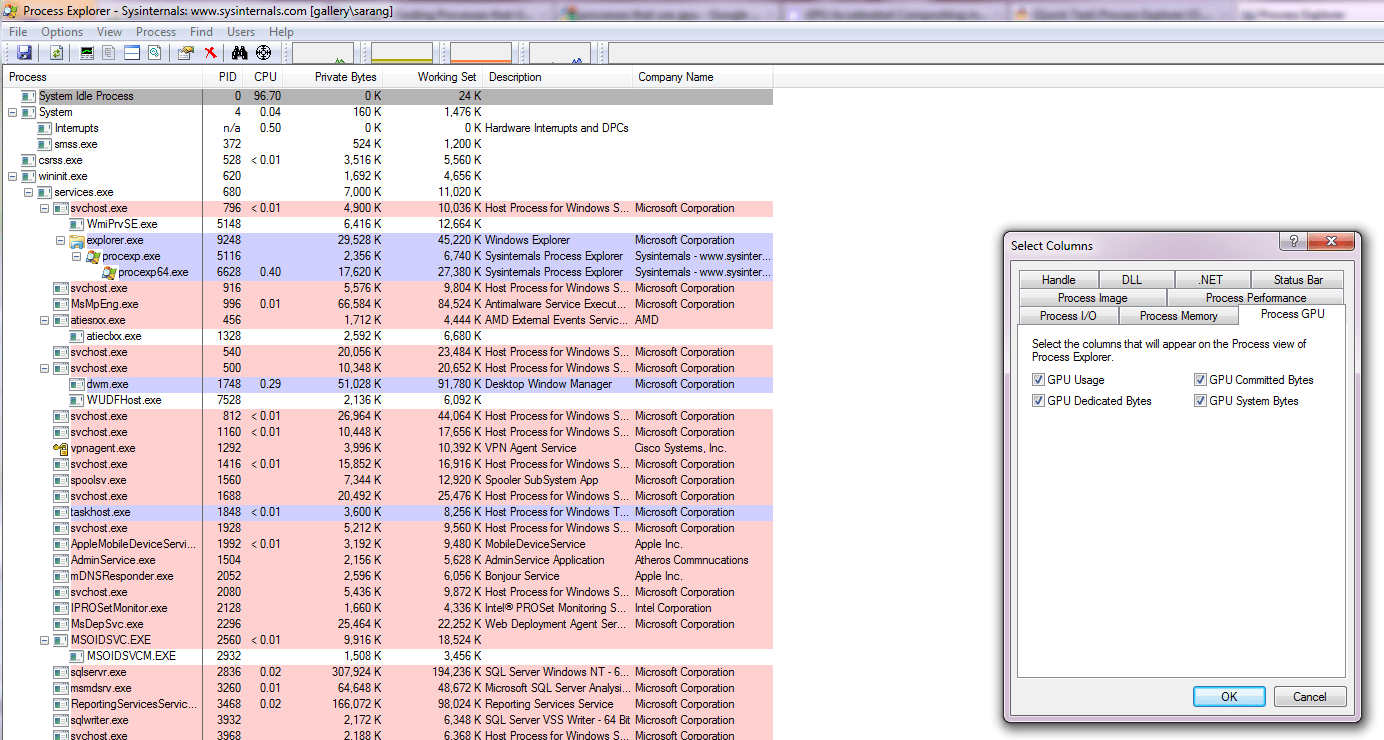This screenshot has height=740, width=1384.
Task: Switch to the Process I/O tab
Action: click(x=1068, y=316)
